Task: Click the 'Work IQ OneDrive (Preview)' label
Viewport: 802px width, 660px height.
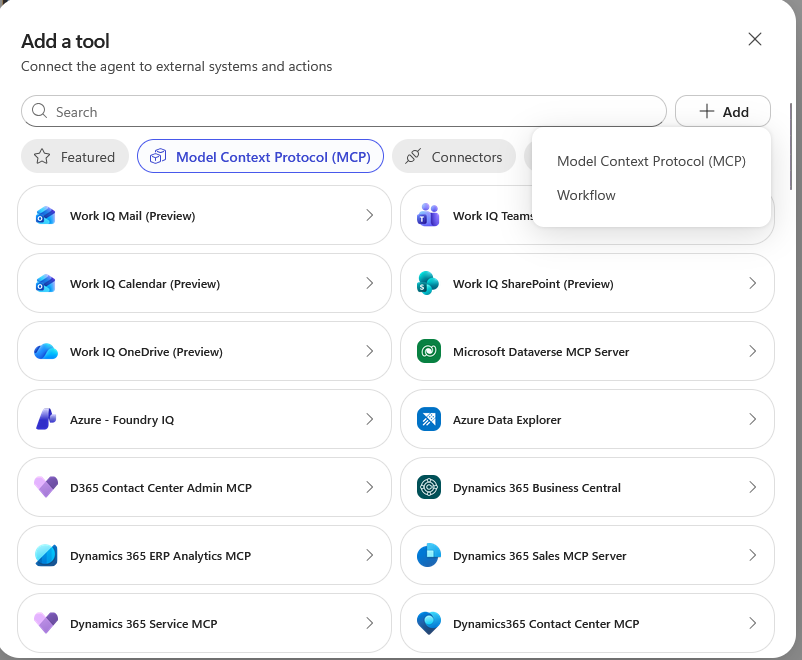Action: (x=146, y=352)
